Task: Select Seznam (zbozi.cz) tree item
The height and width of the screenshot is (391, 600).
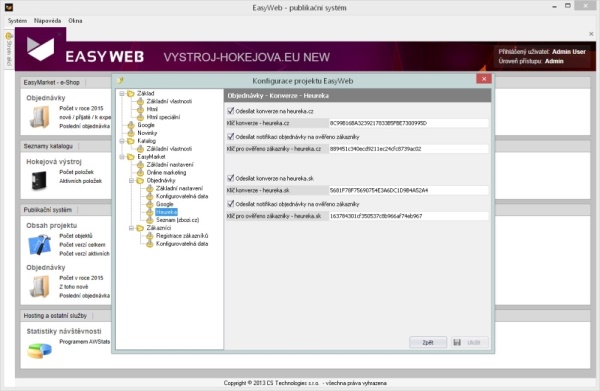Action: tap(178, 220)
